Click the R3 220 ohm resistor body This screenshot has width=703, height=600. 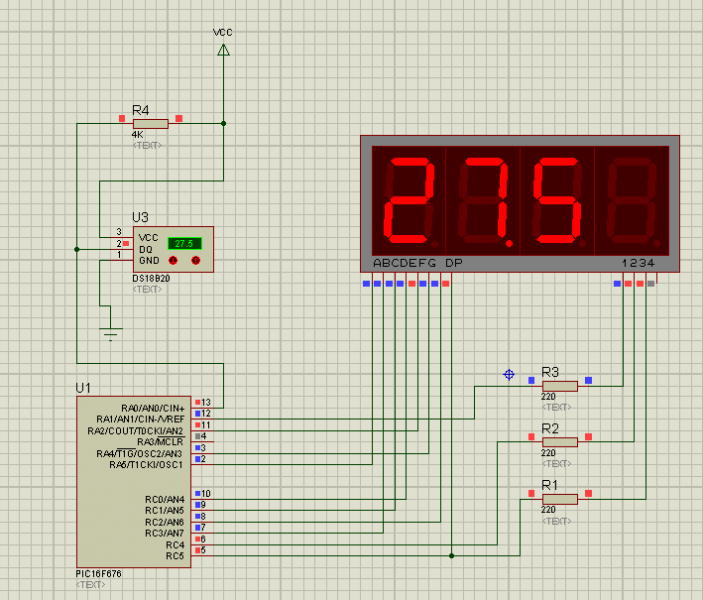559,385
